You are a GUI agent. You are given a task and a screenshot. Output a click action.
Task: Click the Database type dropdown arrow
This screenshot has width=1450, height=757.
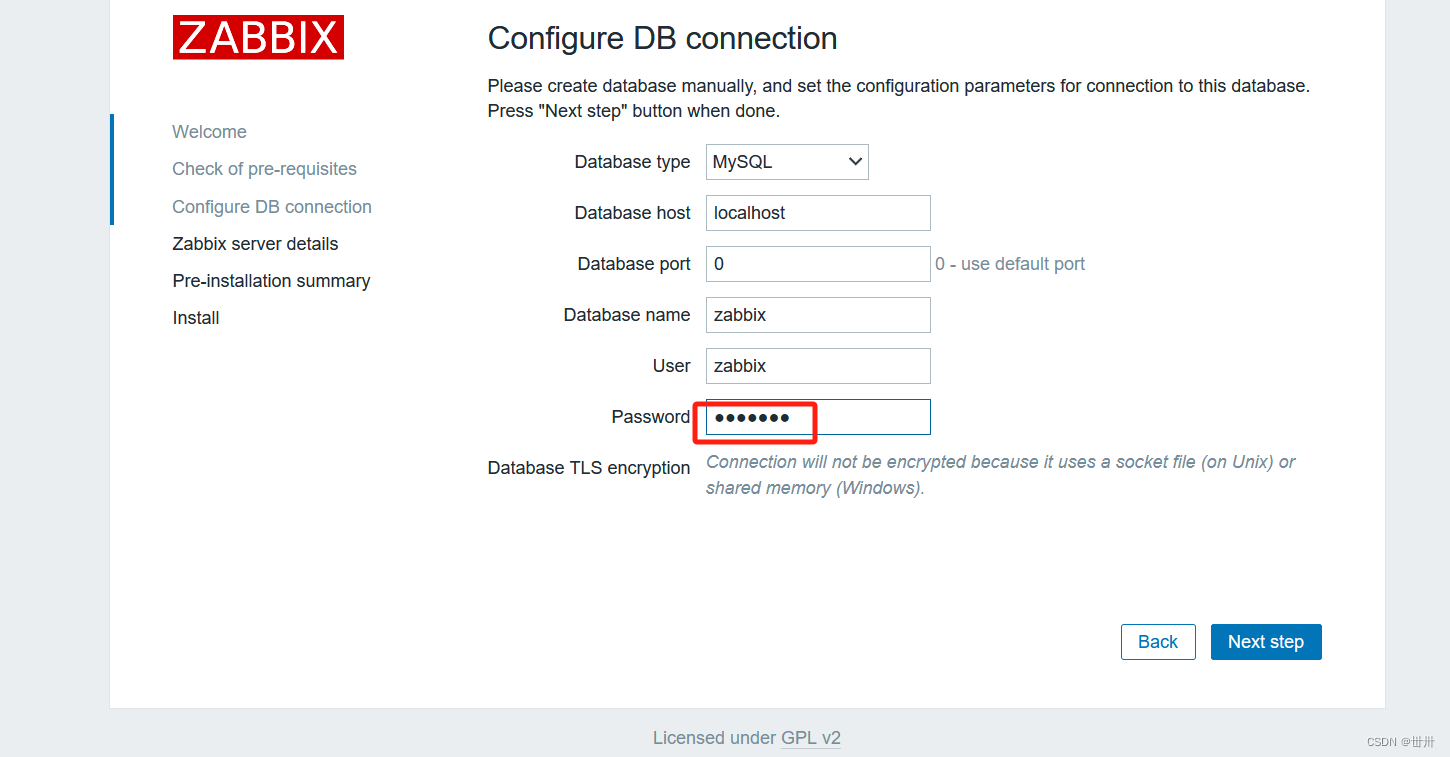855,161
